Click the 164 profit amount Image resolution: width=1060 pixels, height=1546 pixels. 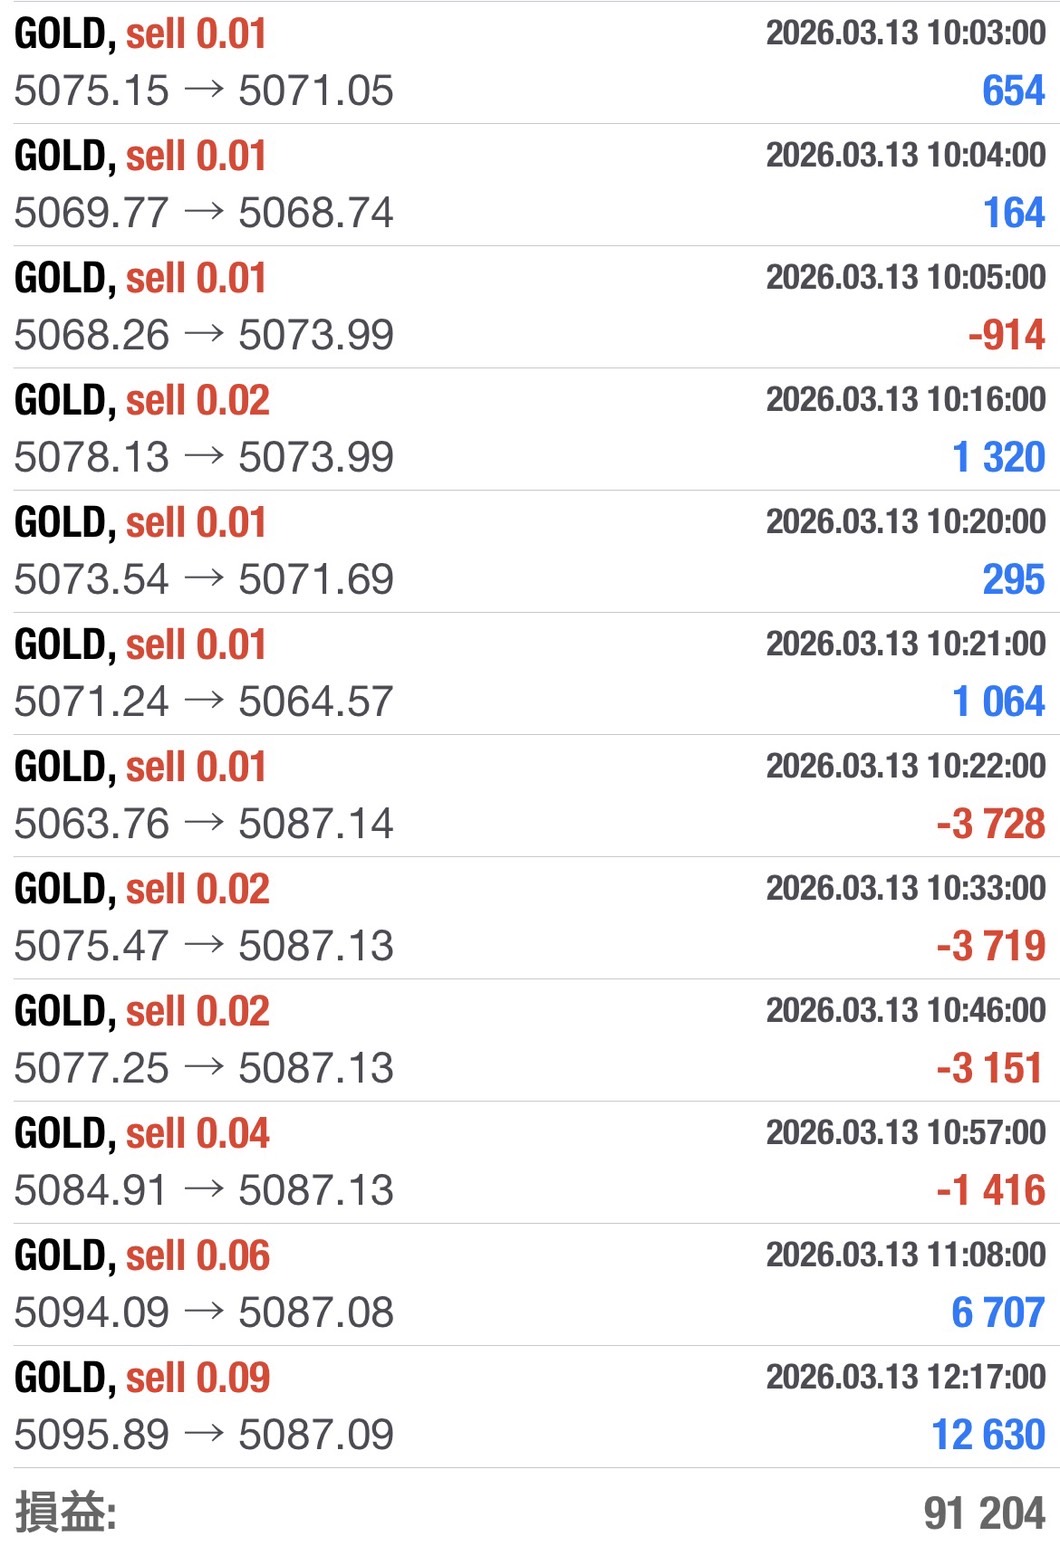pos(1013,213)
